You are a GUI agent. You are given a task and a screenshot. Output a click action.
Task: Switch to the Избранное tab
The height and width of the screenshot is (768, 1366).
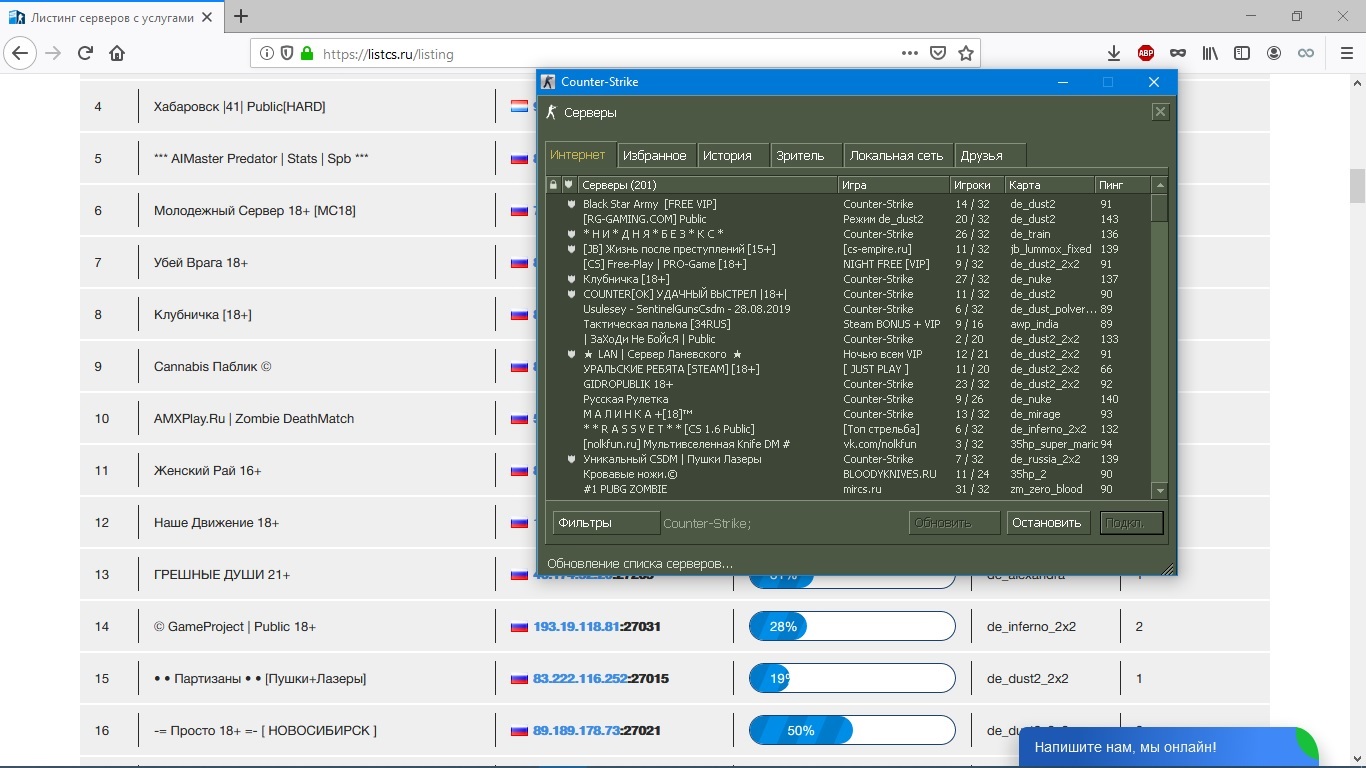click(655, 155)
